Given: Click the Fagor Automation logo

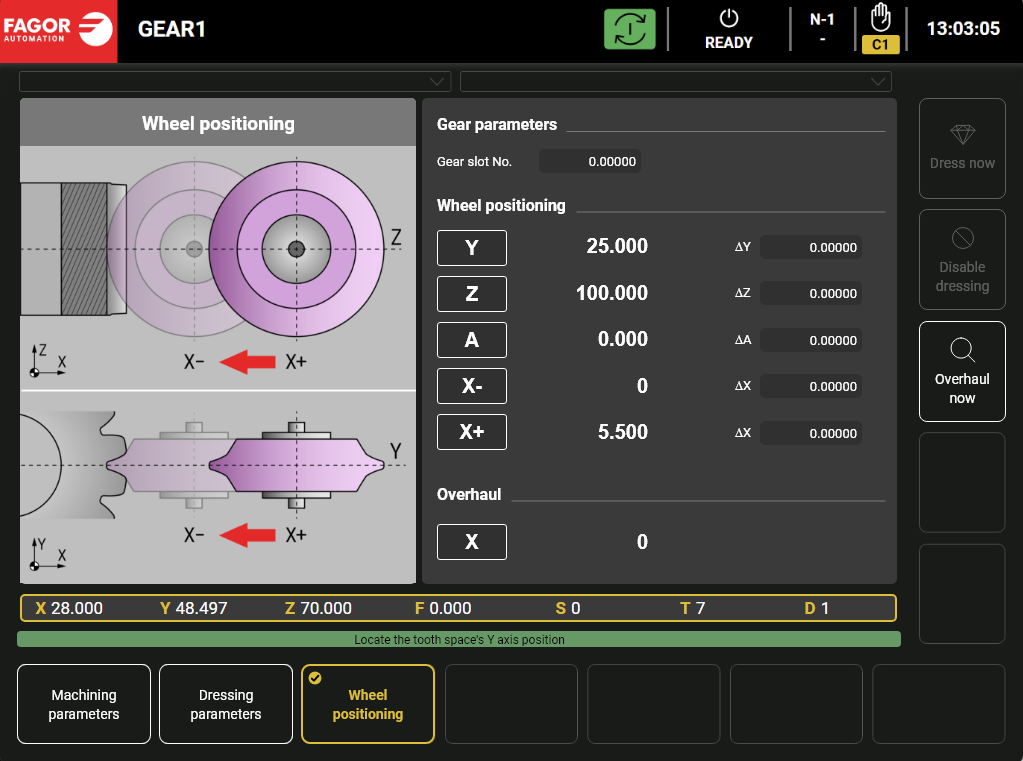Looking at the screenshot, I should [x=58, y=30].
